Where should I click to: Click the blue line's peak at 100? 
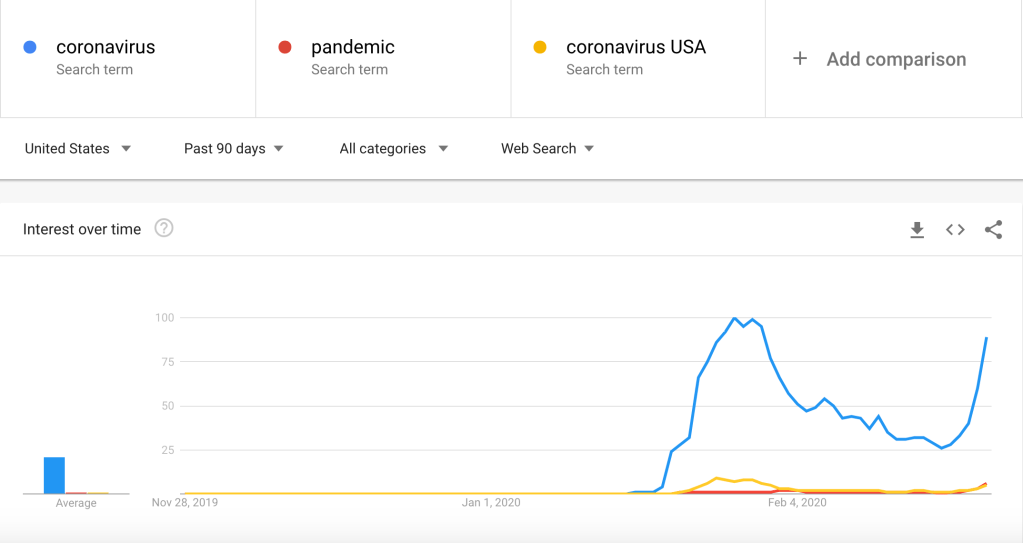pos(735,318)
